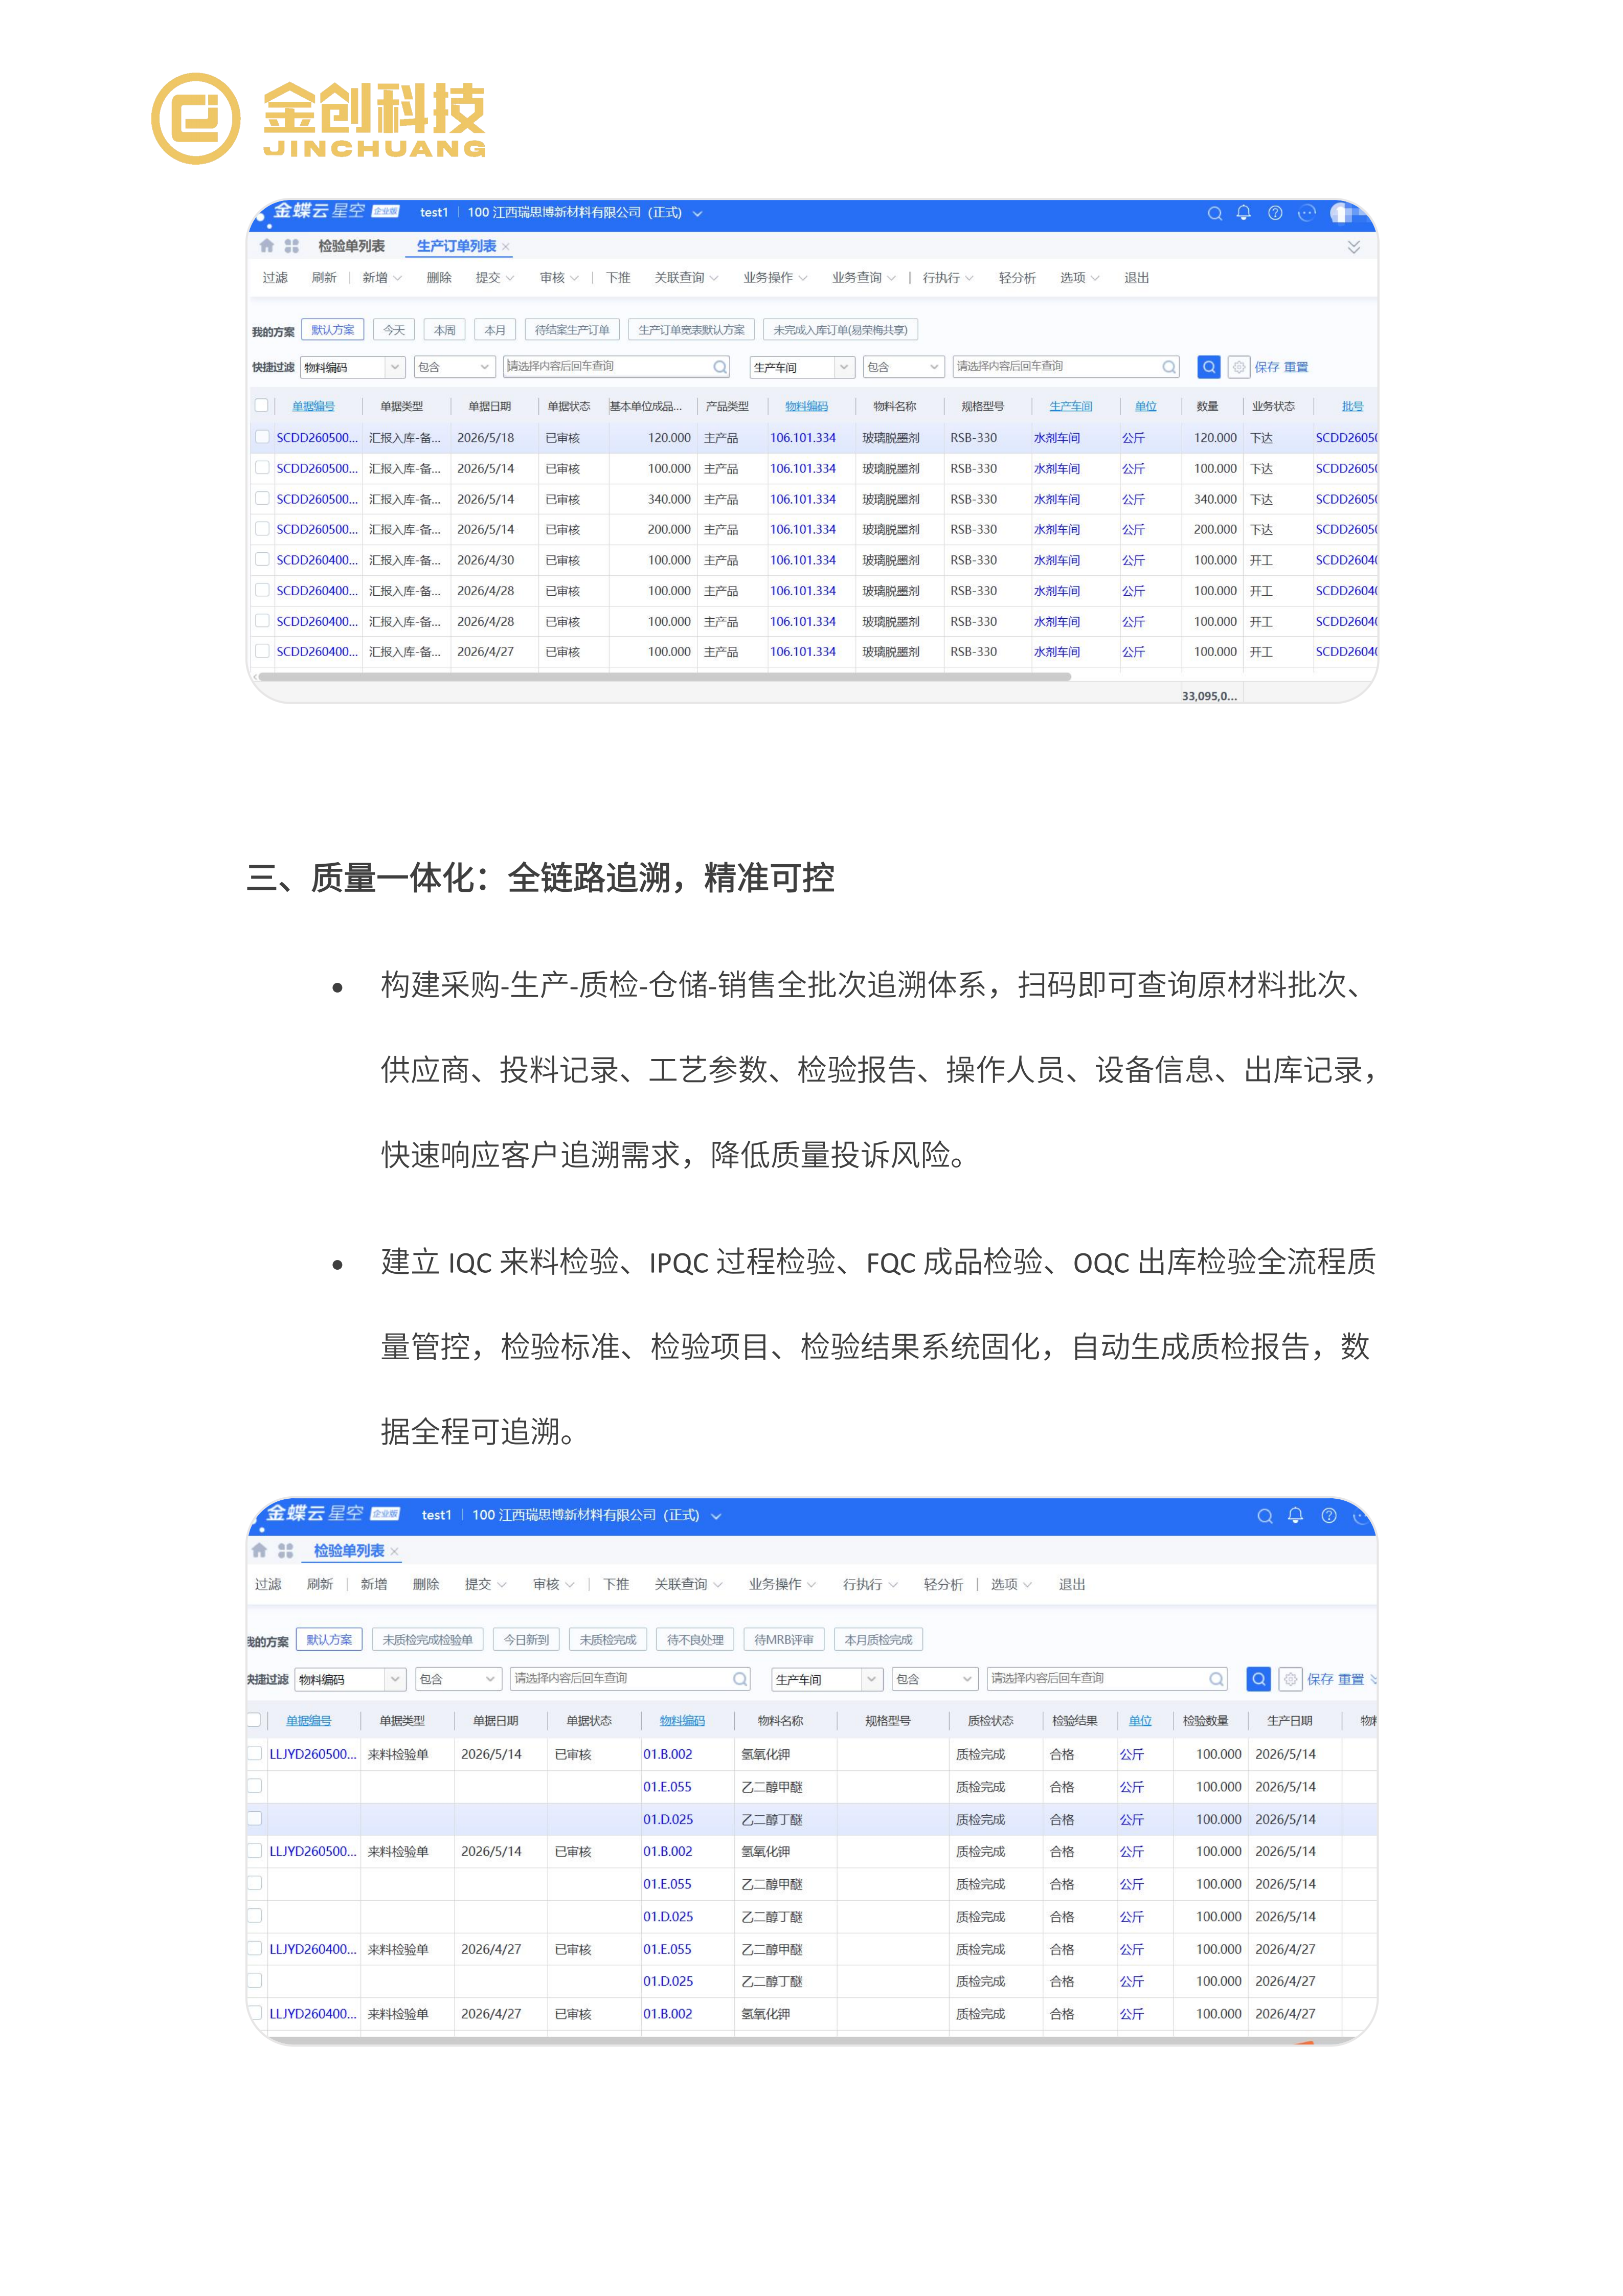Check the production order row with quantity 340.000
1623x2296 pixels.
[261, 498]
